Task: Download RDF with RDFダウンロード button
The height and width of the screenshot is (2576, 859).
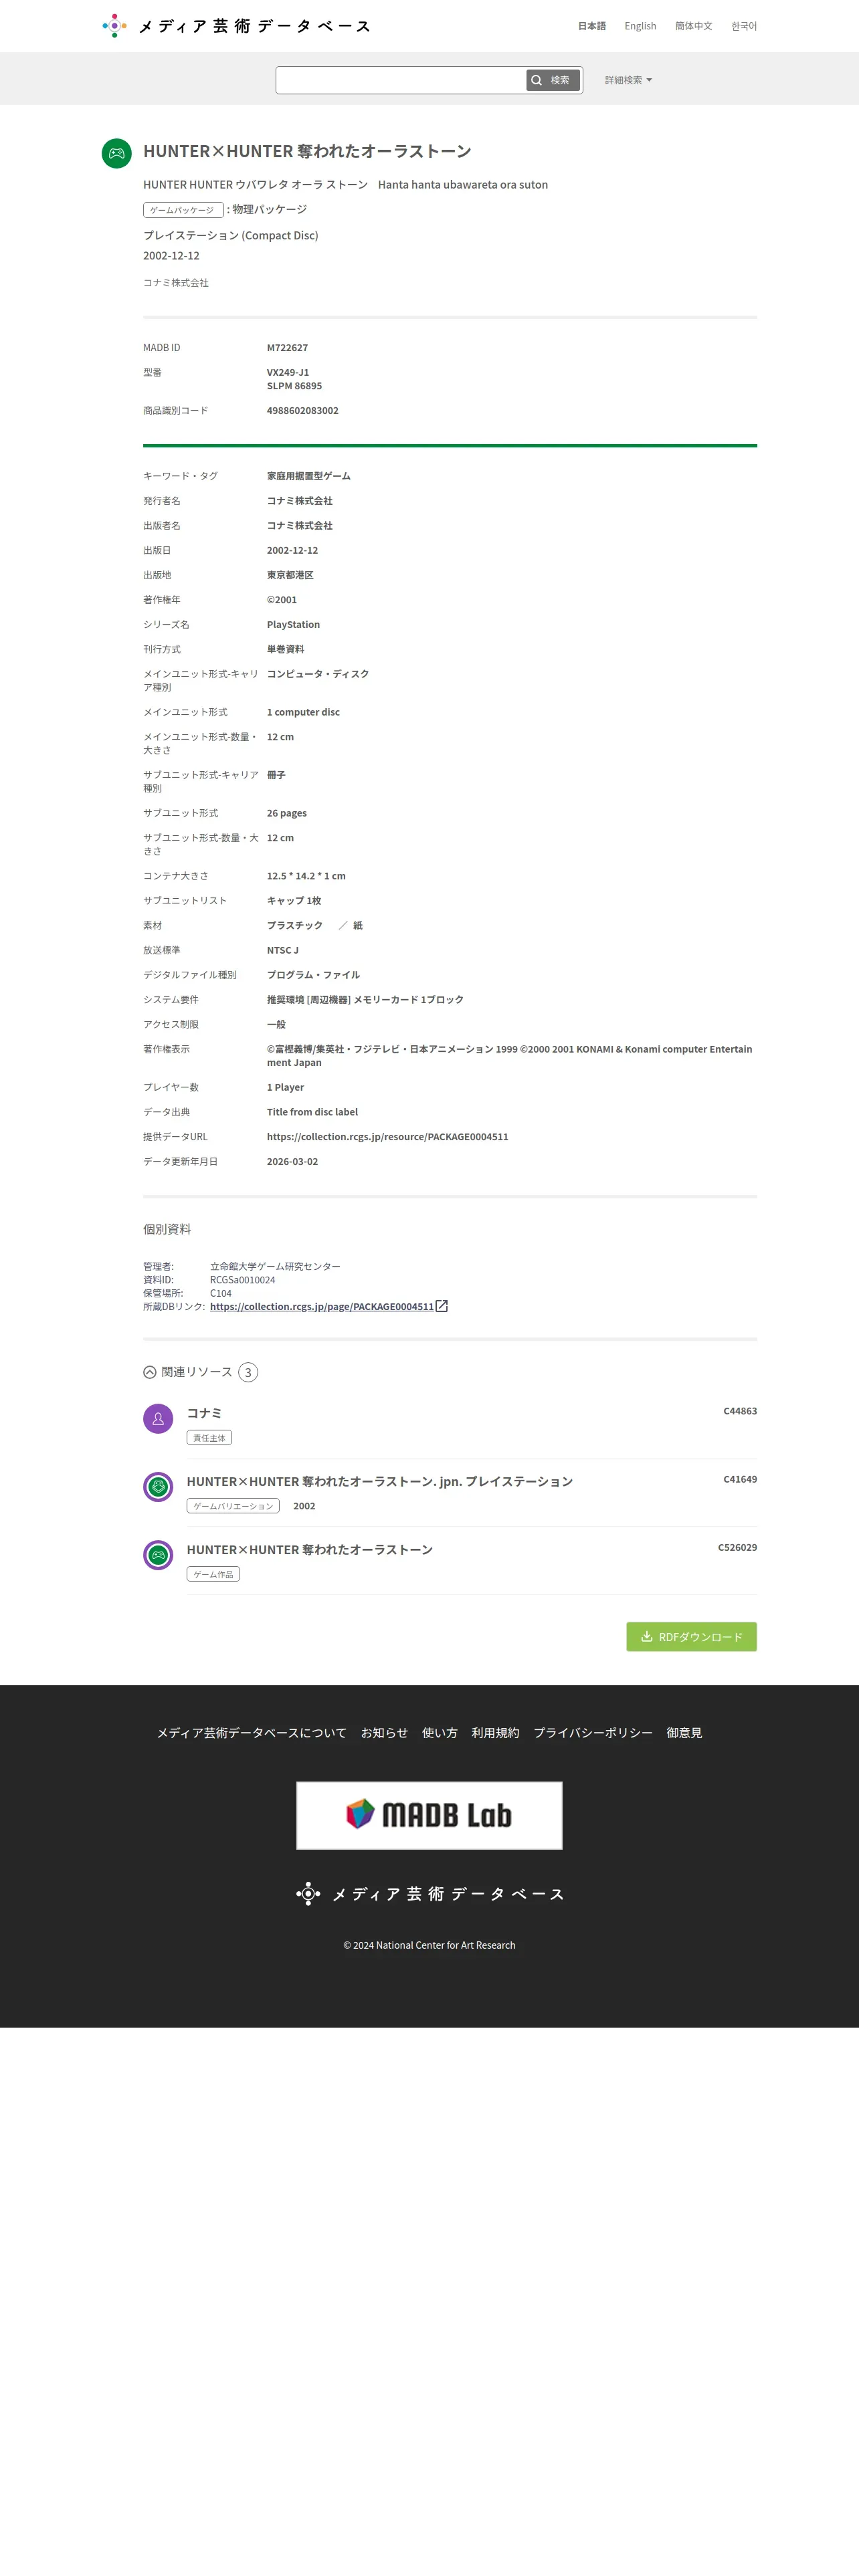Action: [691, 1636]
